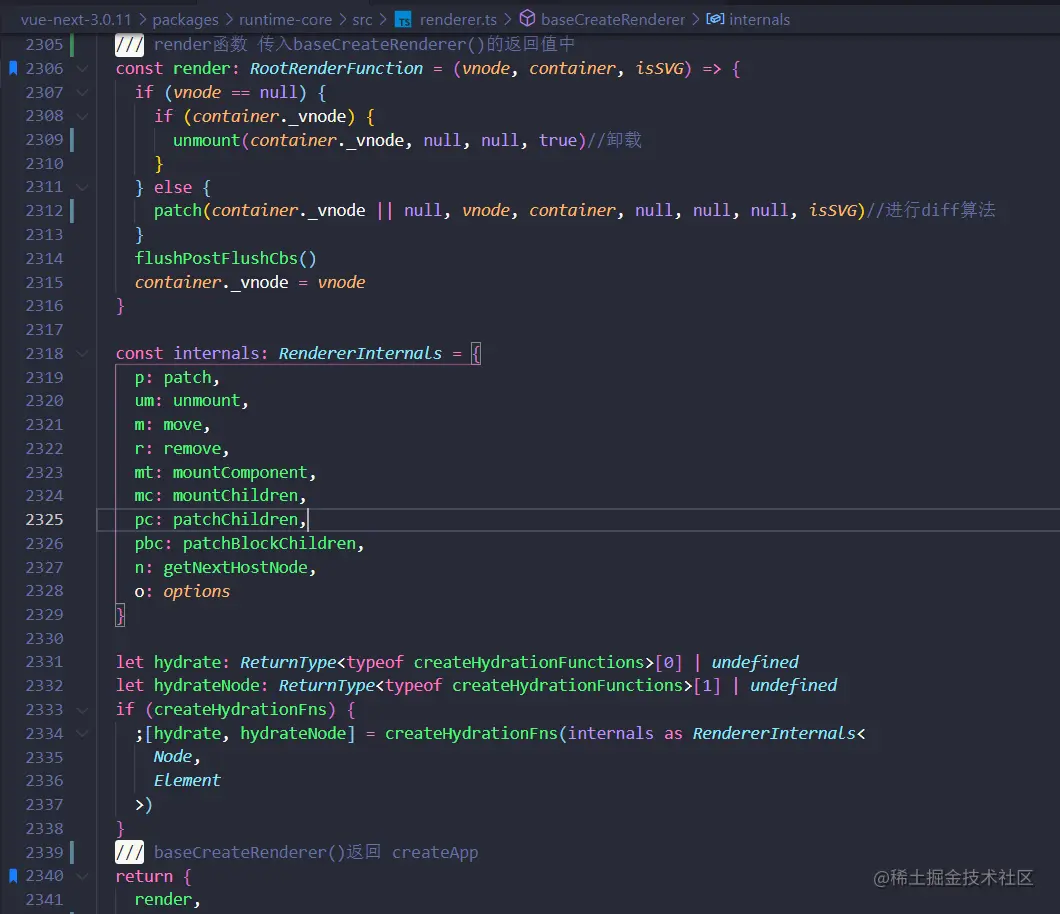Click patchChildren on line 2325
Screen dimensions: 1060x914
(235, 520)
